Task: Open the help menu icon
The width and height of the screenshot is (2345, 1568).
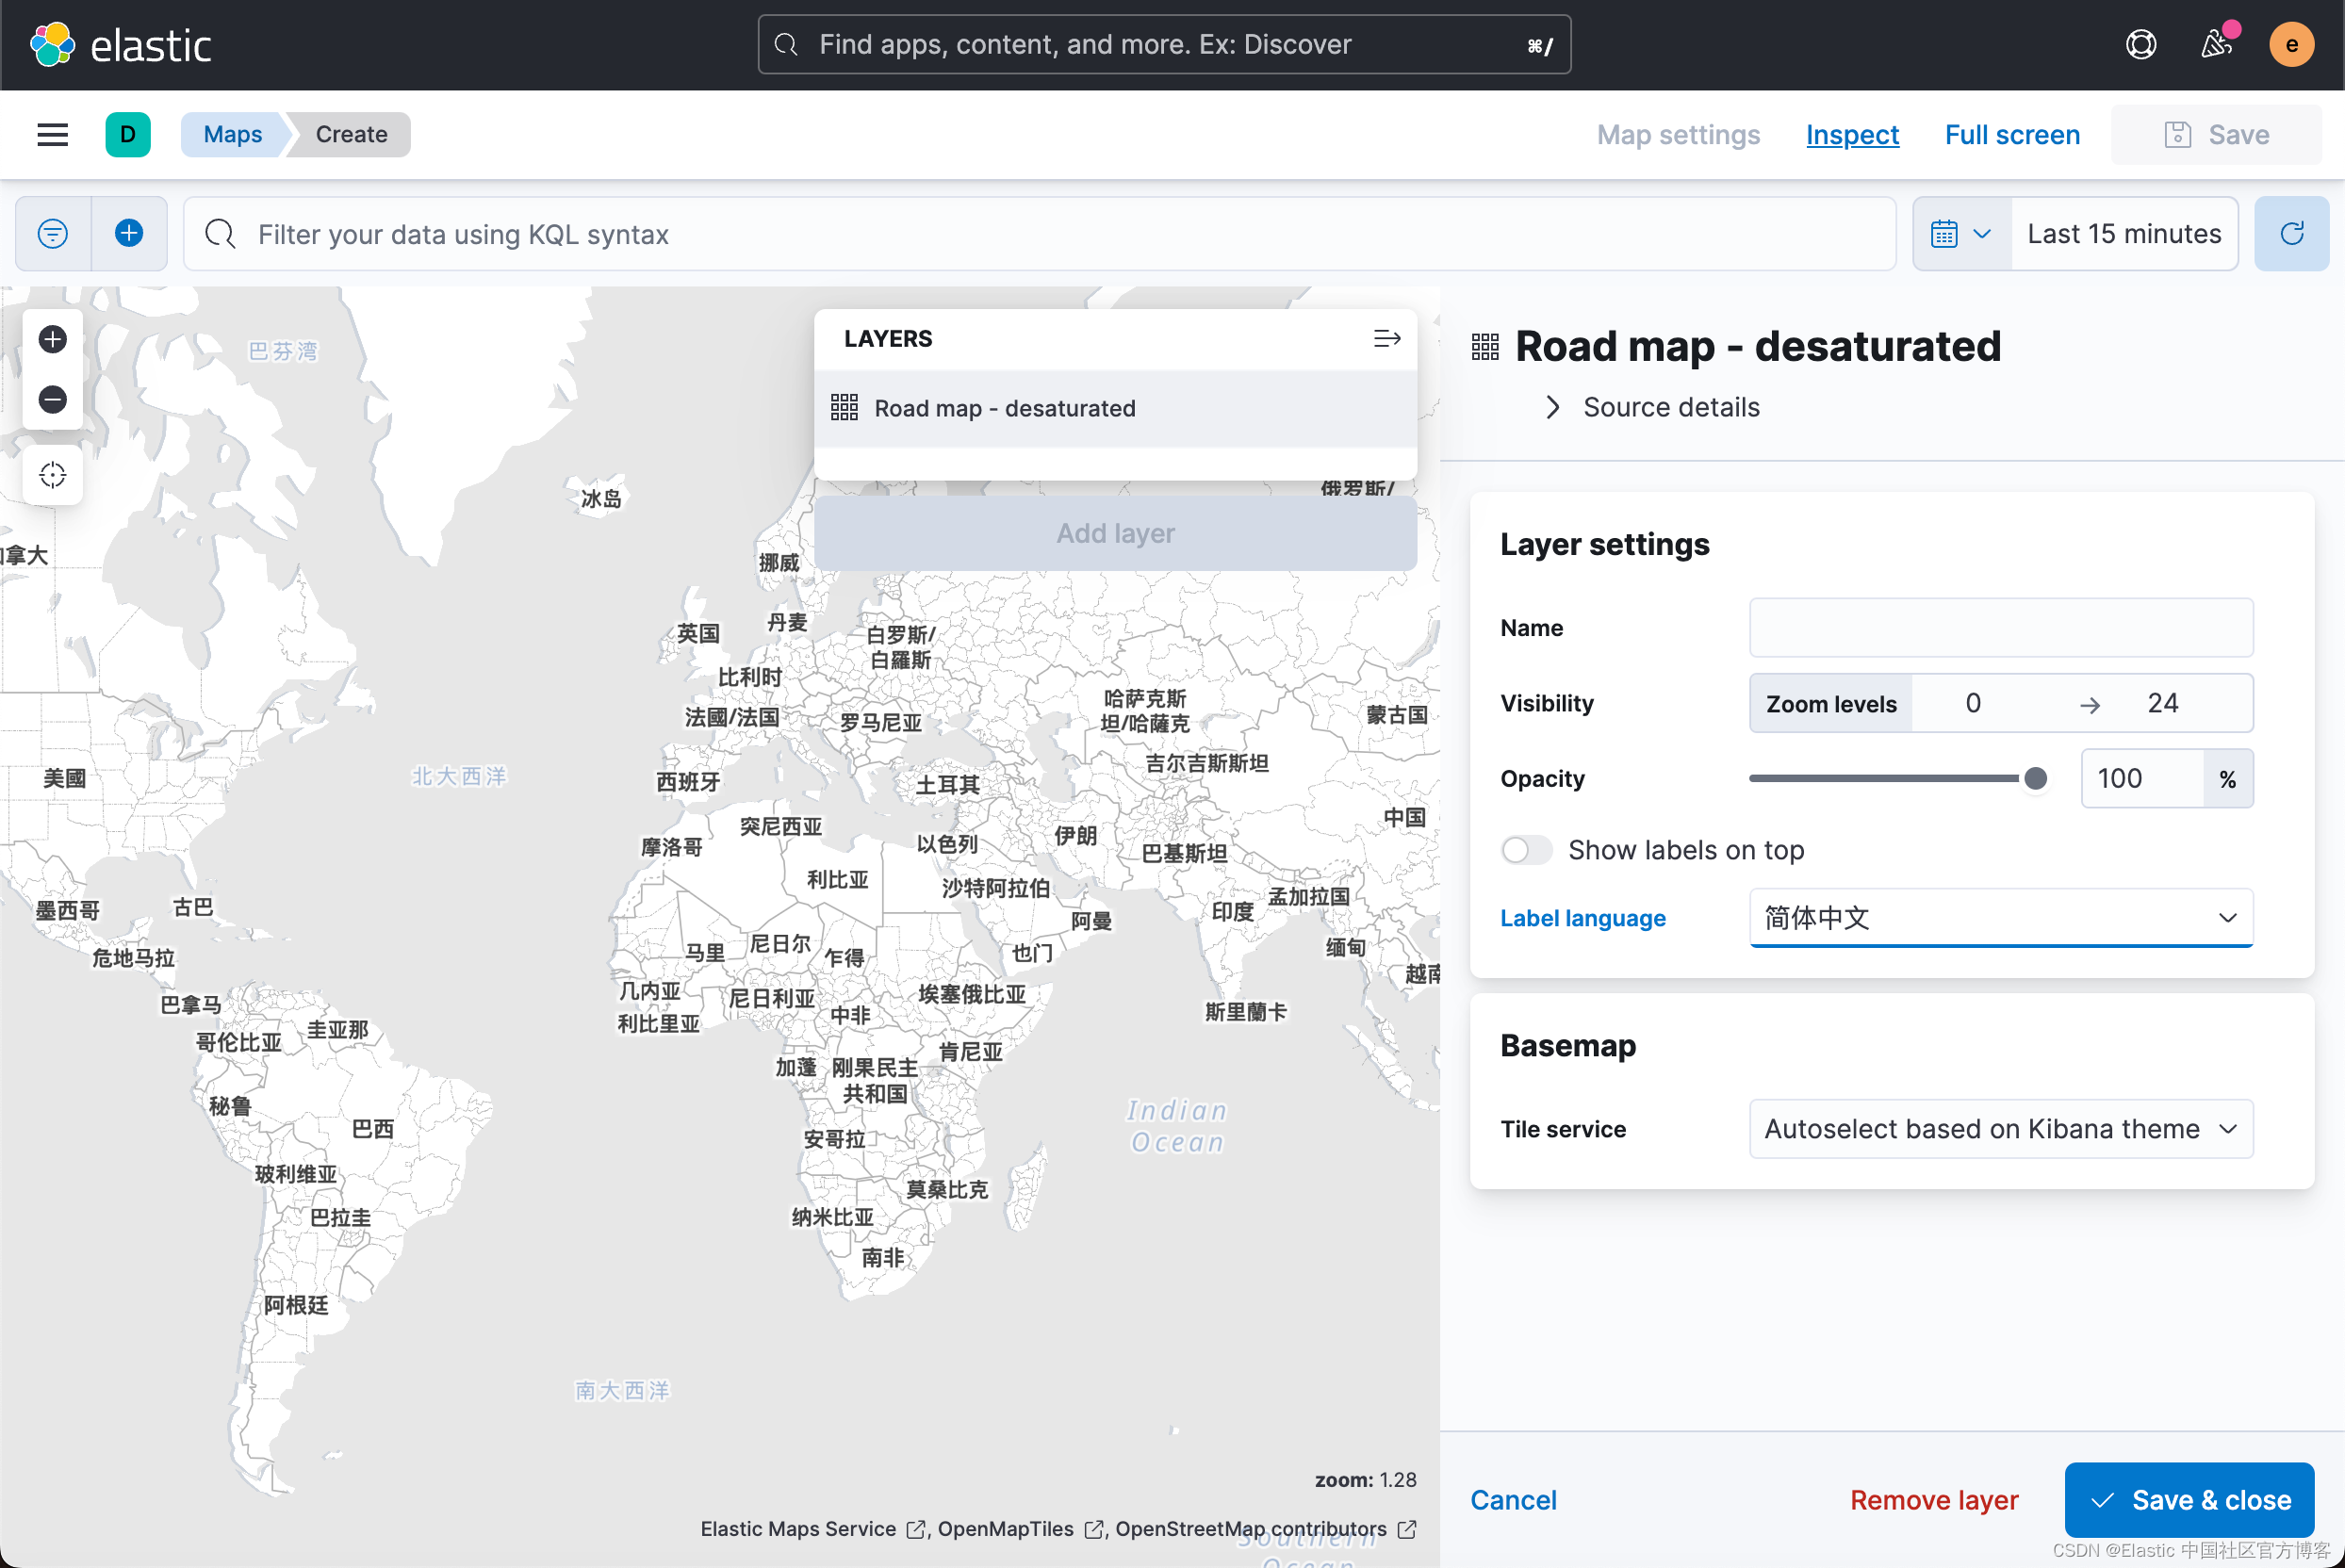Action: (2140, 45)
